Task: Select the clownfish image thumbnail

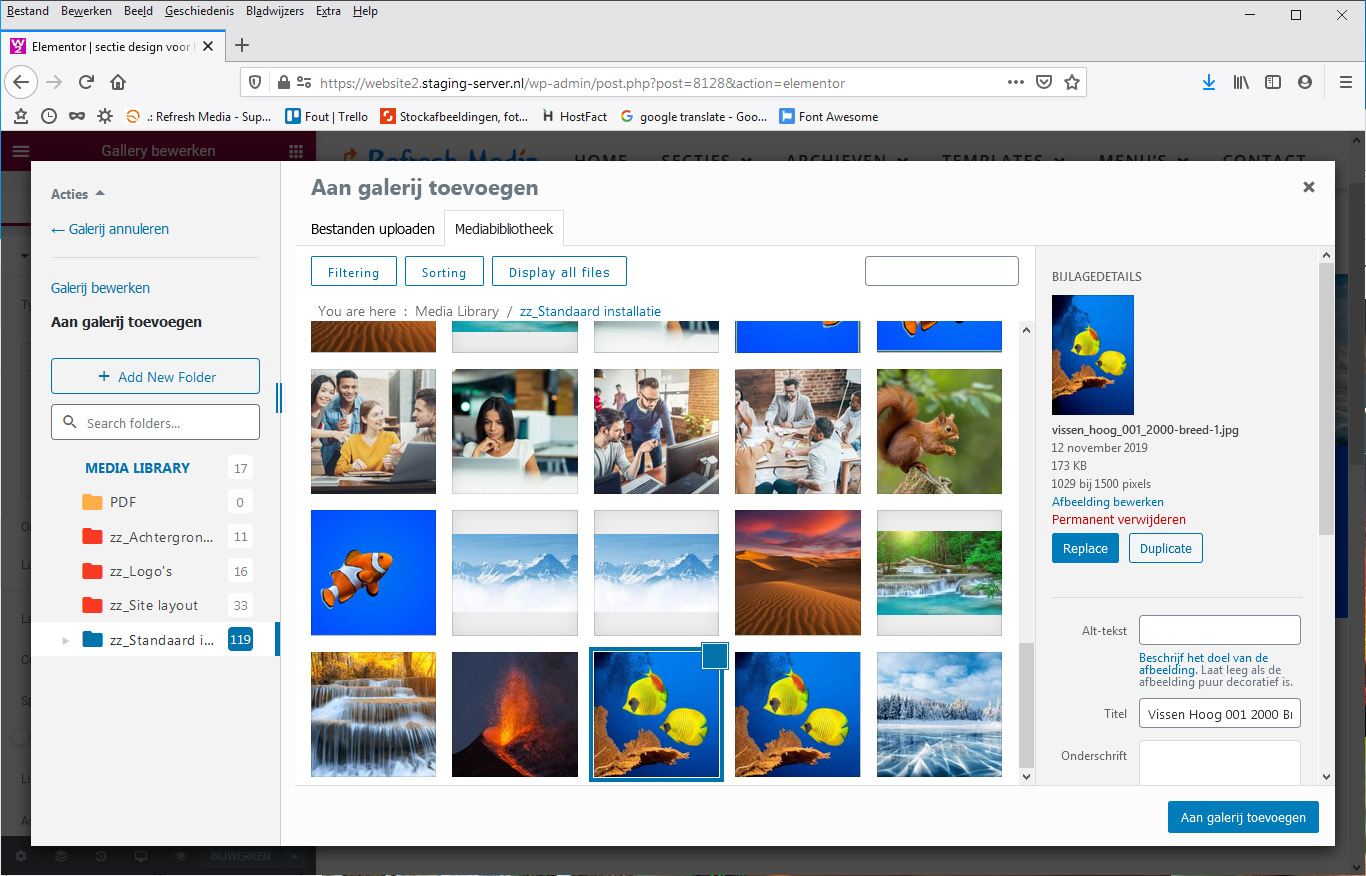Action: click(373, 573)
